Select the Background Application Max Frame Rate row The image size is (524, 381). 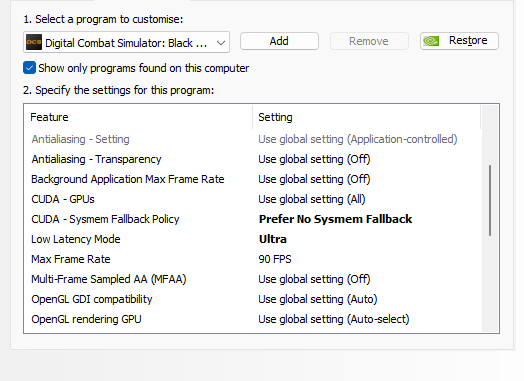(253, 179)
